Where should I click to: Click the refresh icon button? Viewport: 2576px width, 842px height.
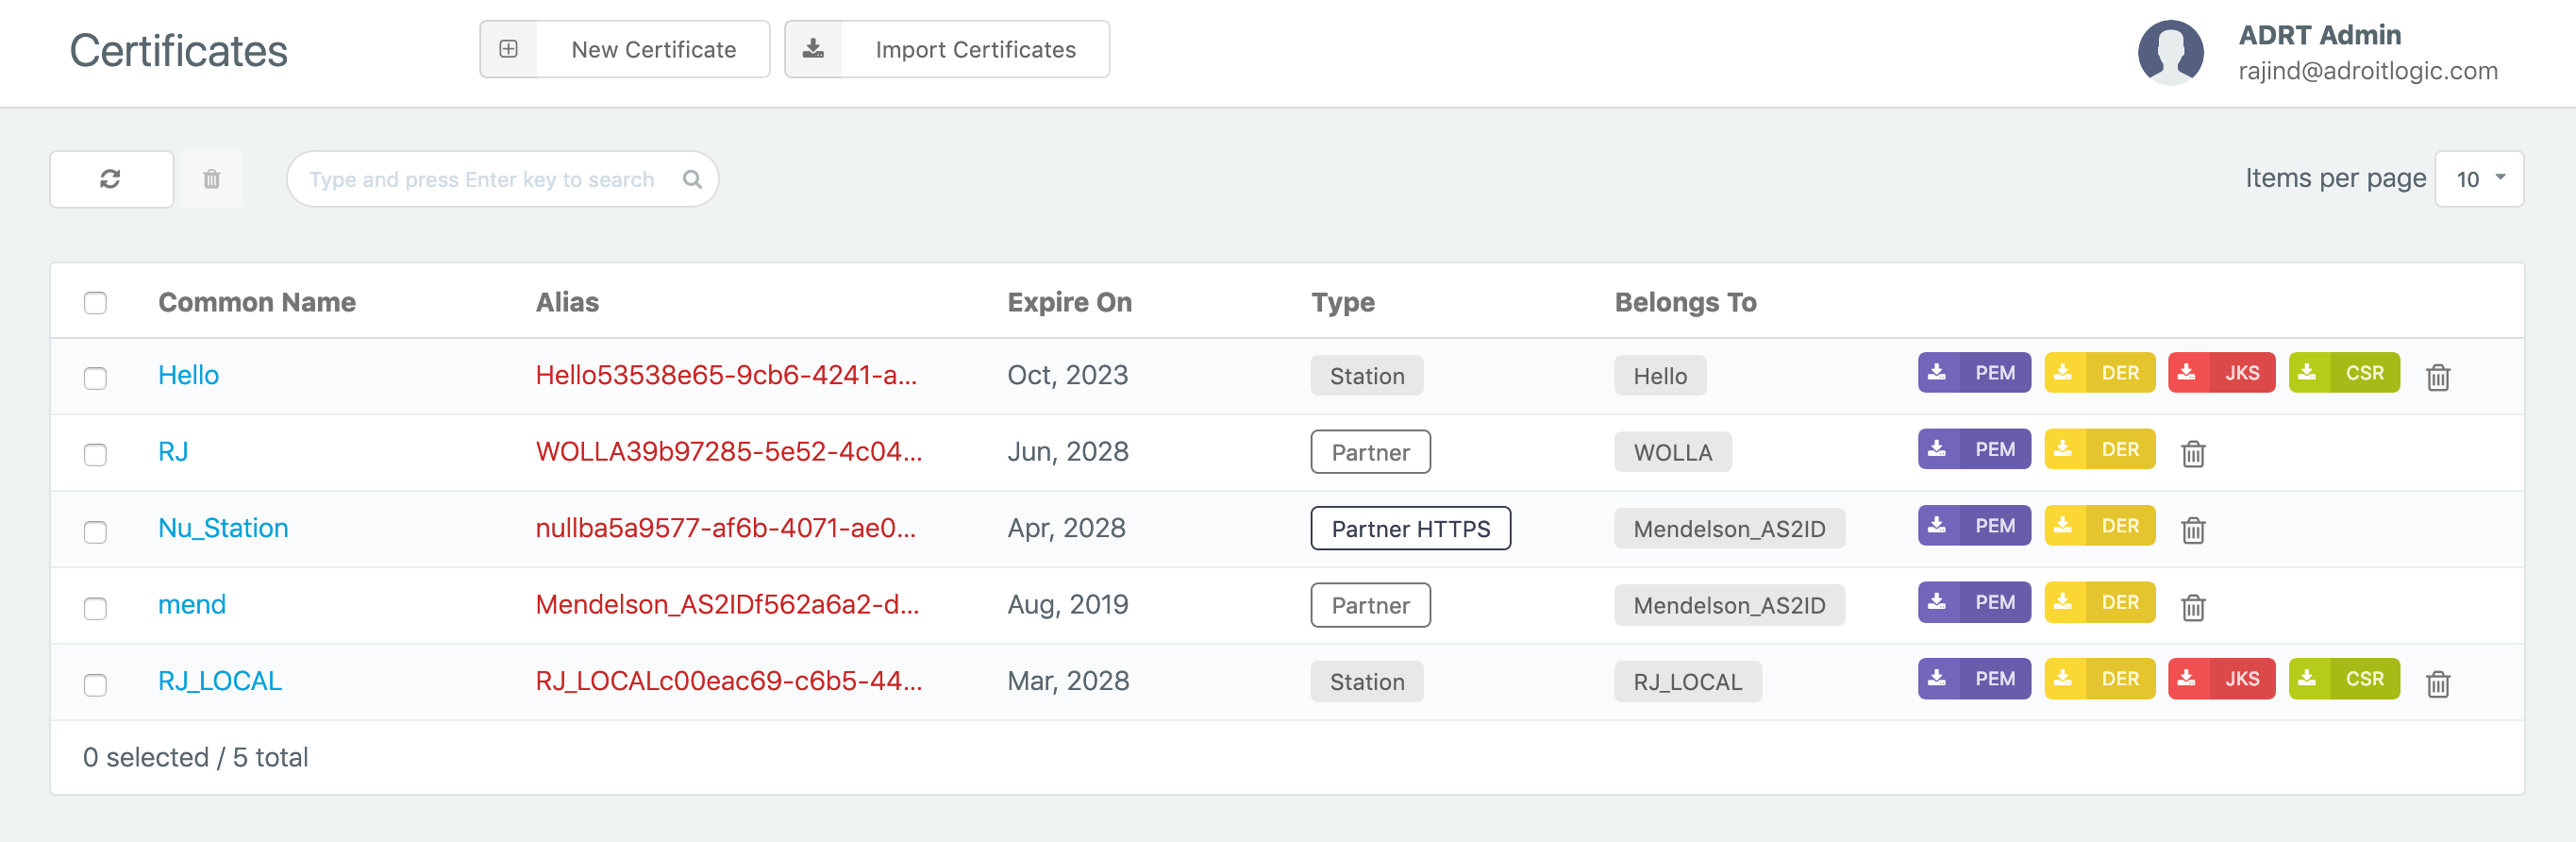(111, 179)
